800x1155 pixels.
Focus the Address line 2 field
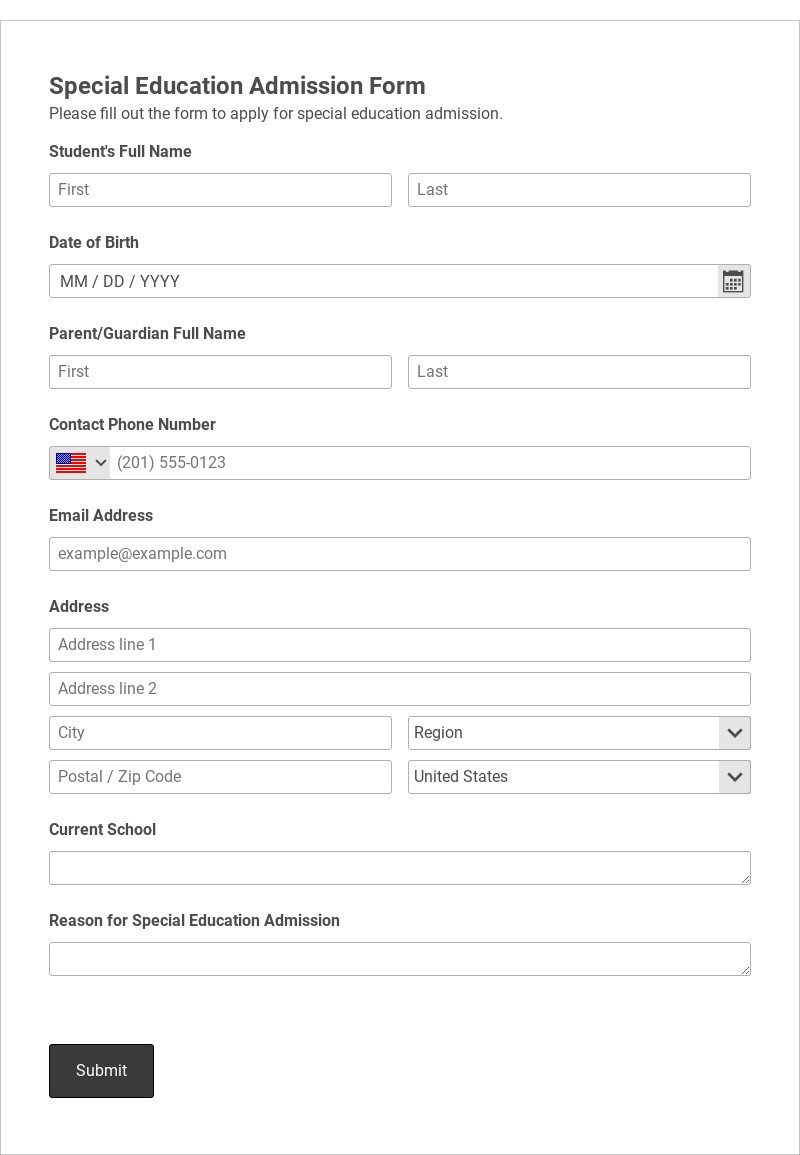click(x=400, y=689)
